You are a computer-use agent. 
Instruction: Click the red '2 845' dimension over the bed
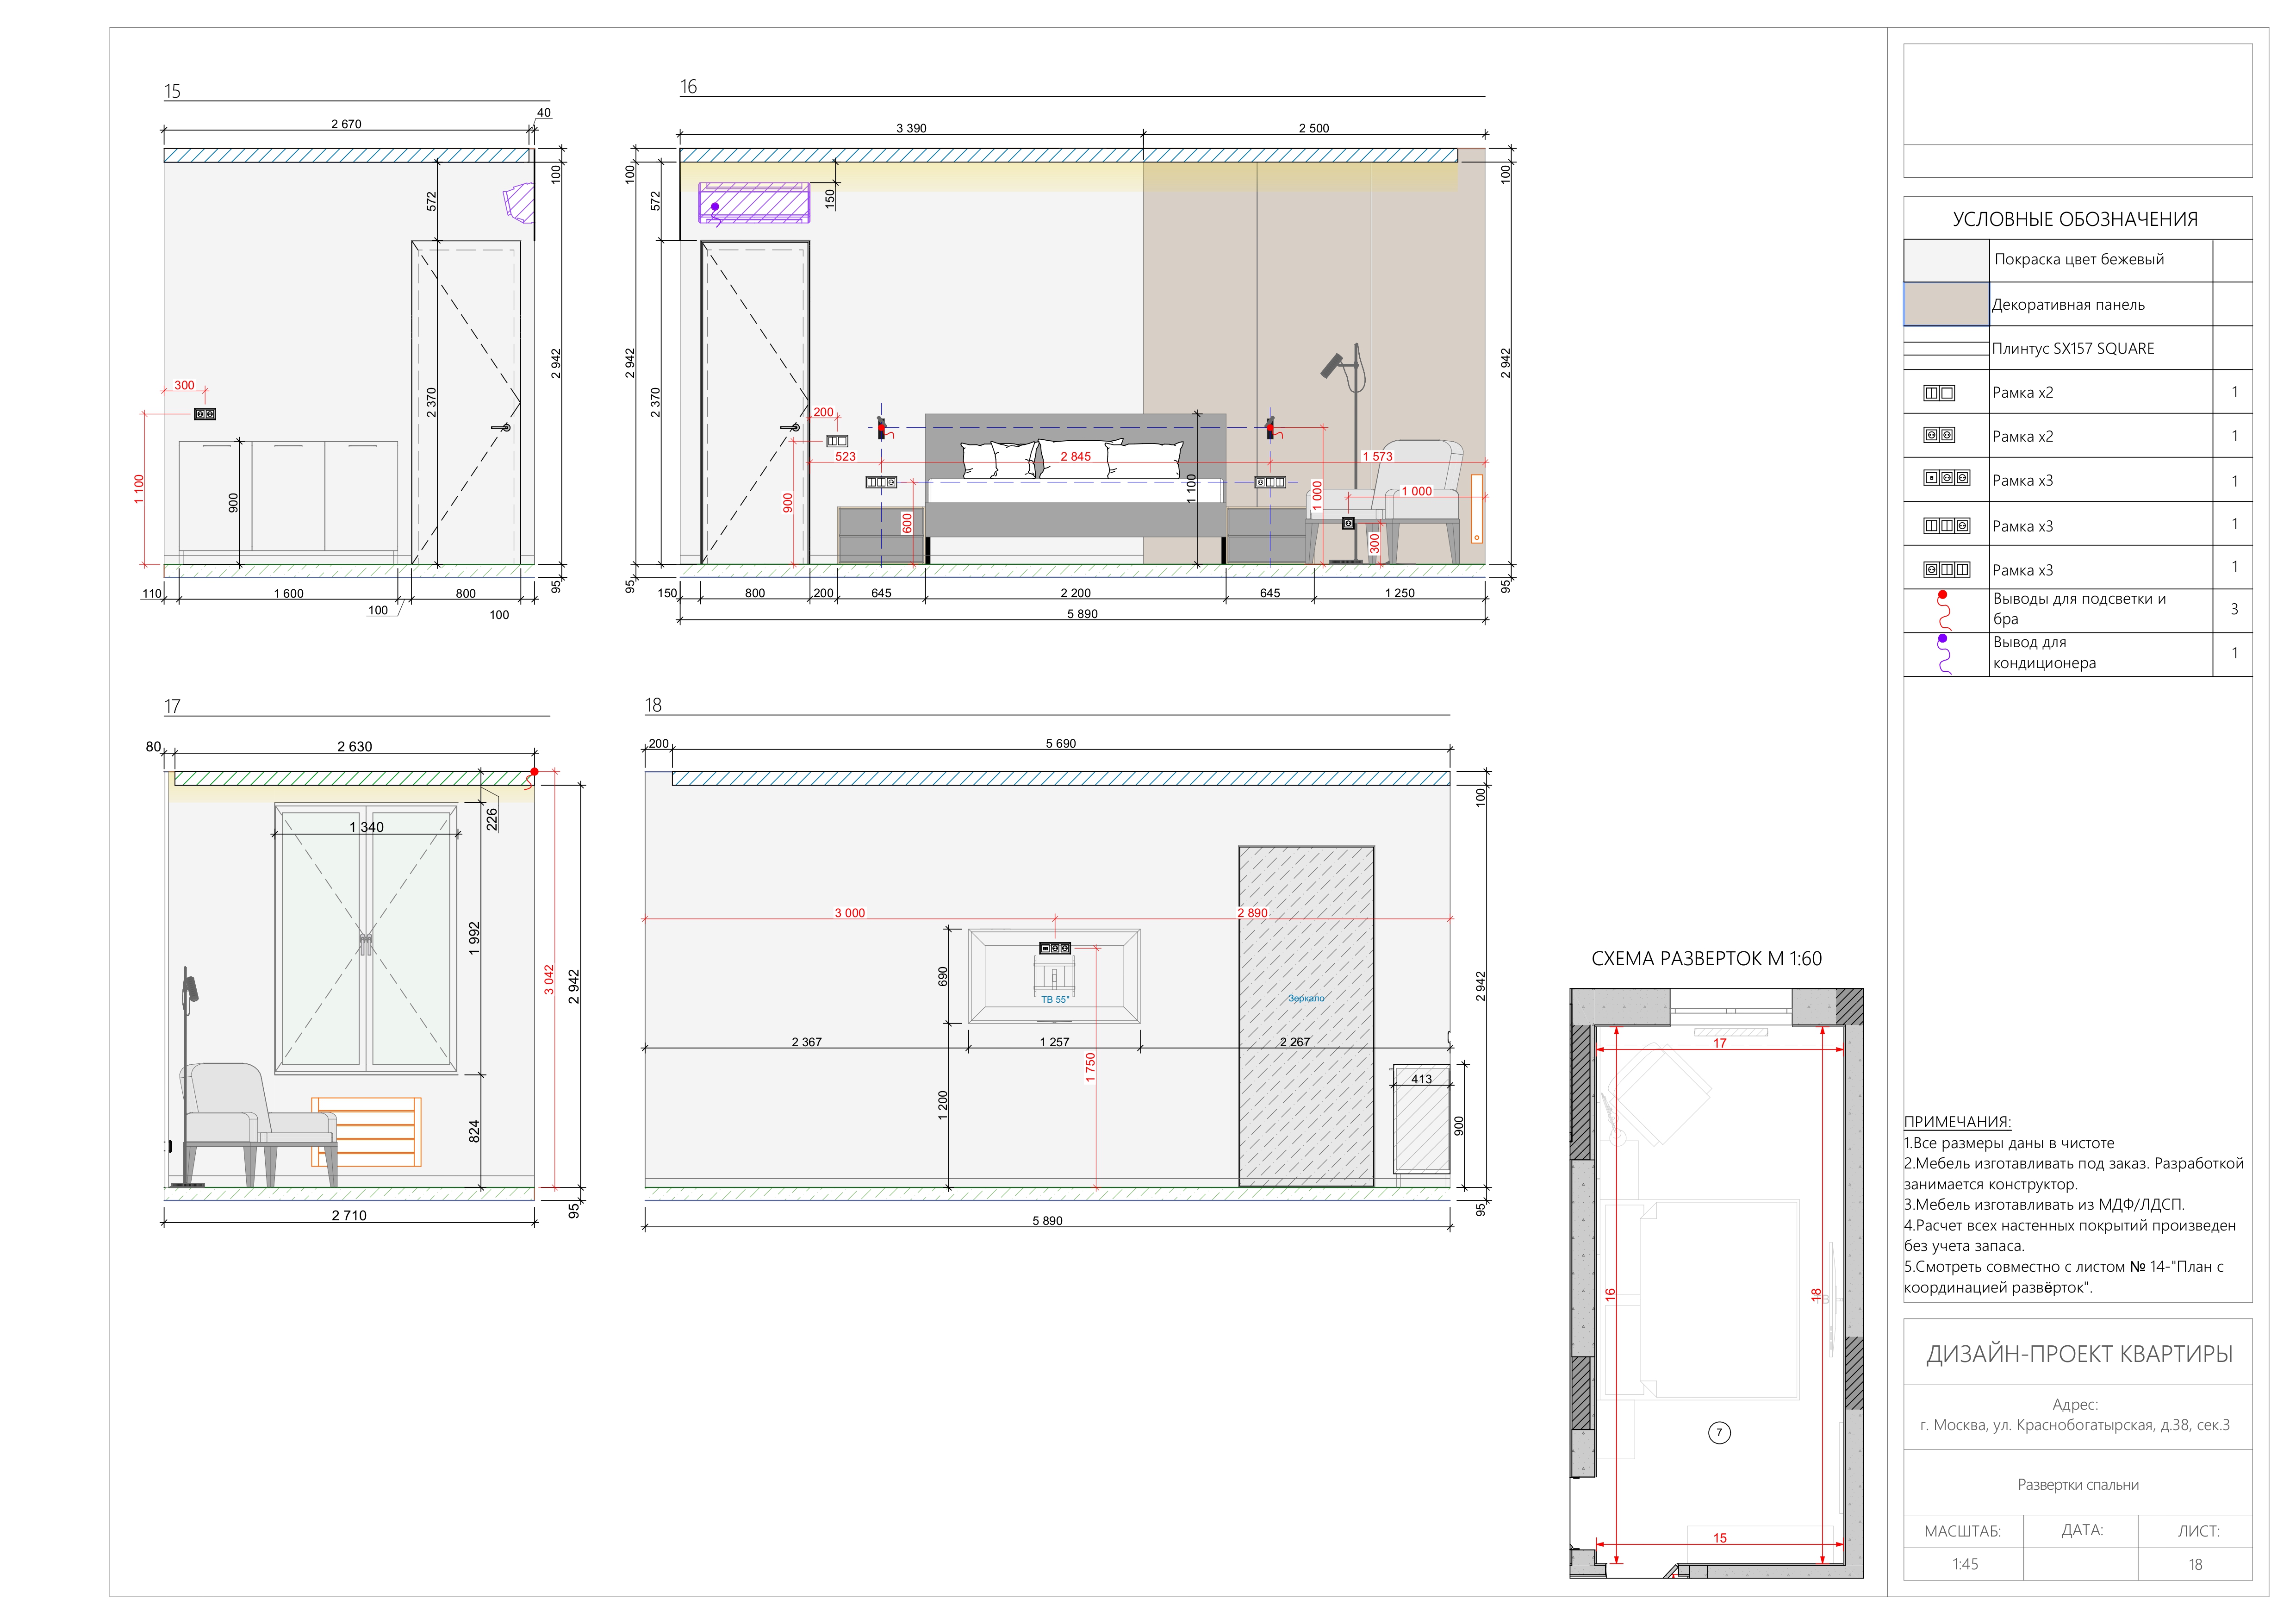pos(1075,456)
